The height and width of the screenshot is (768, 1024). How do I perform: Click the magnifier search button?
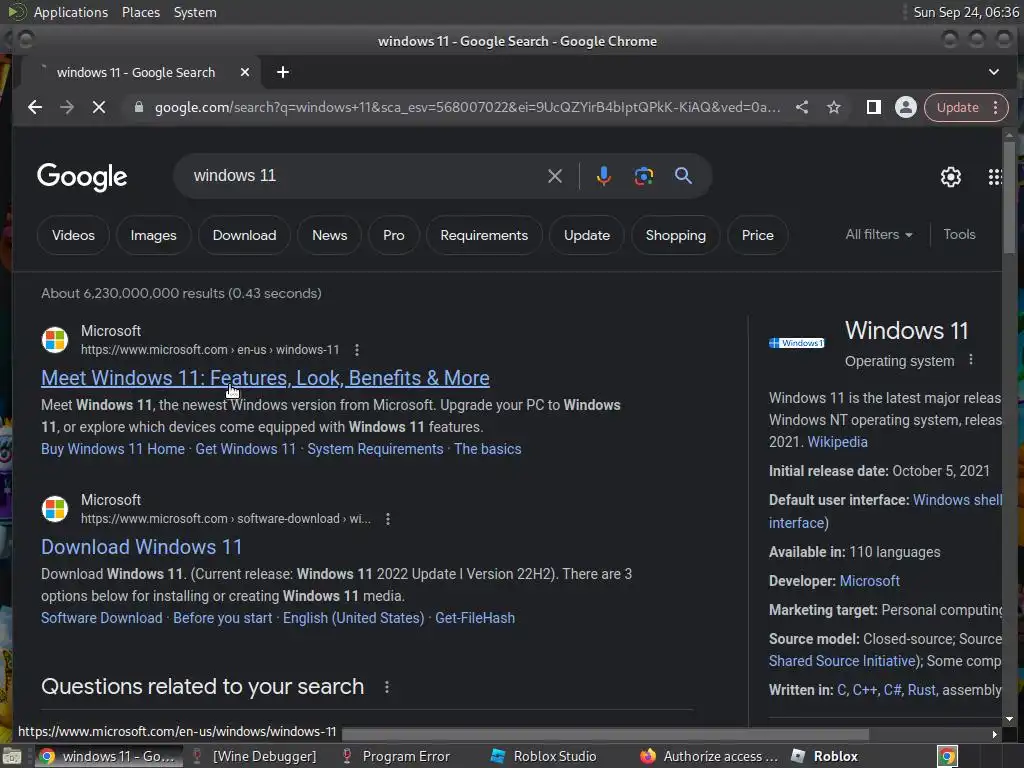pyautogui.click(x=683, y=176)
